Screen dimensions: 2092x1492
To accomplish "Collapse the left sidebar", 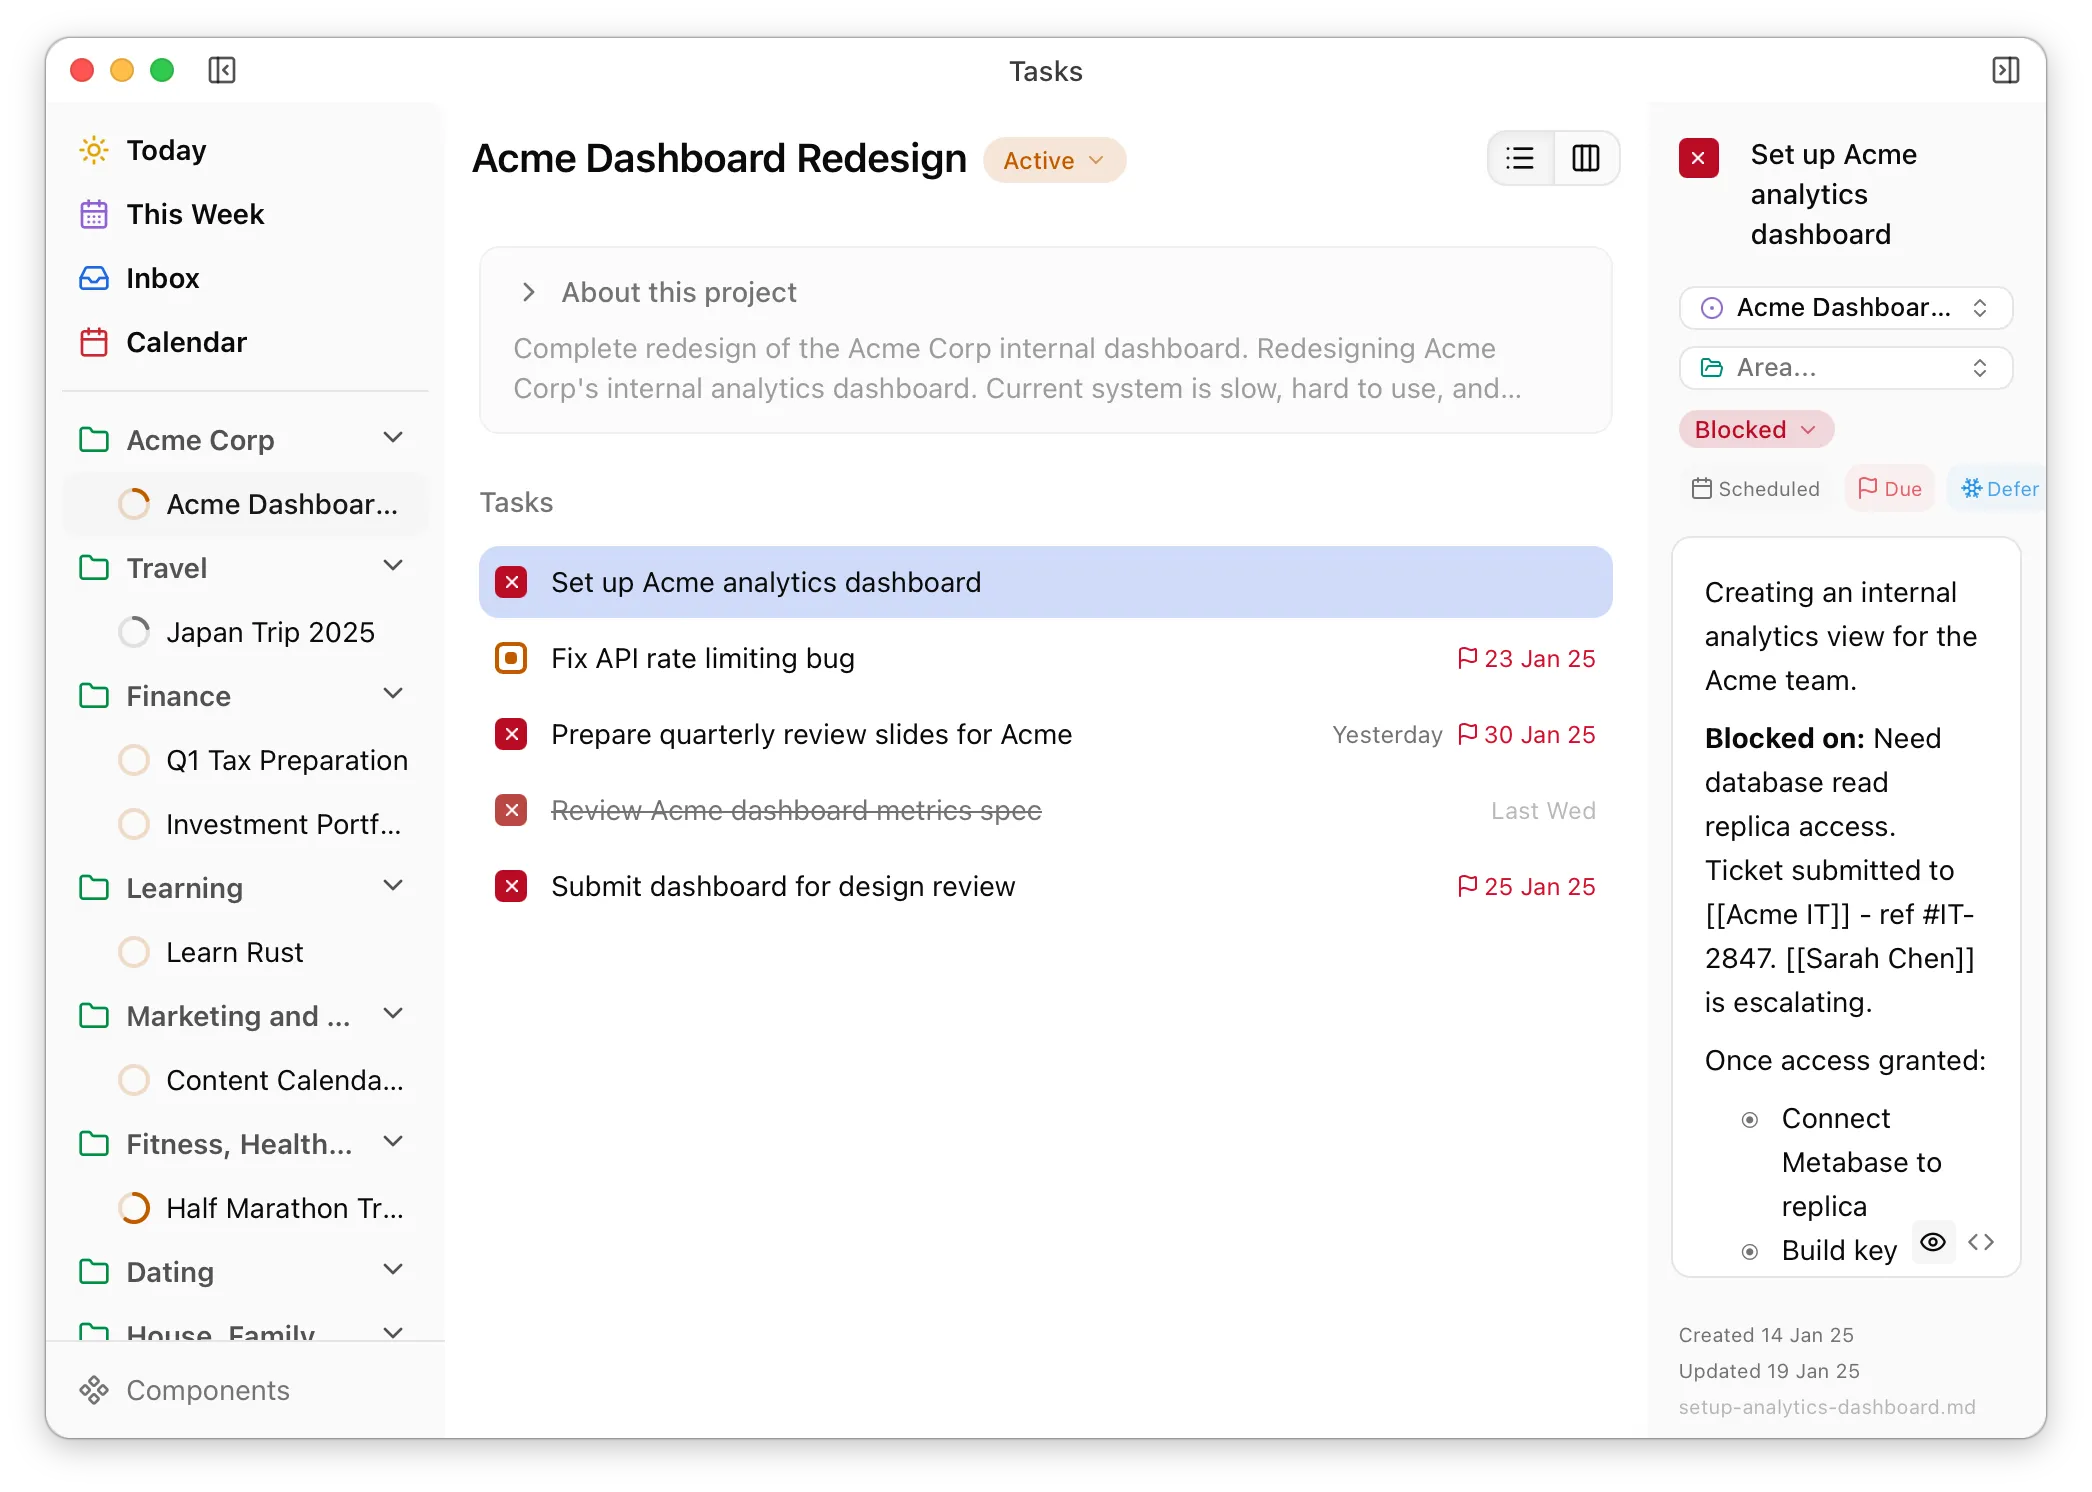I will (221, 70).
